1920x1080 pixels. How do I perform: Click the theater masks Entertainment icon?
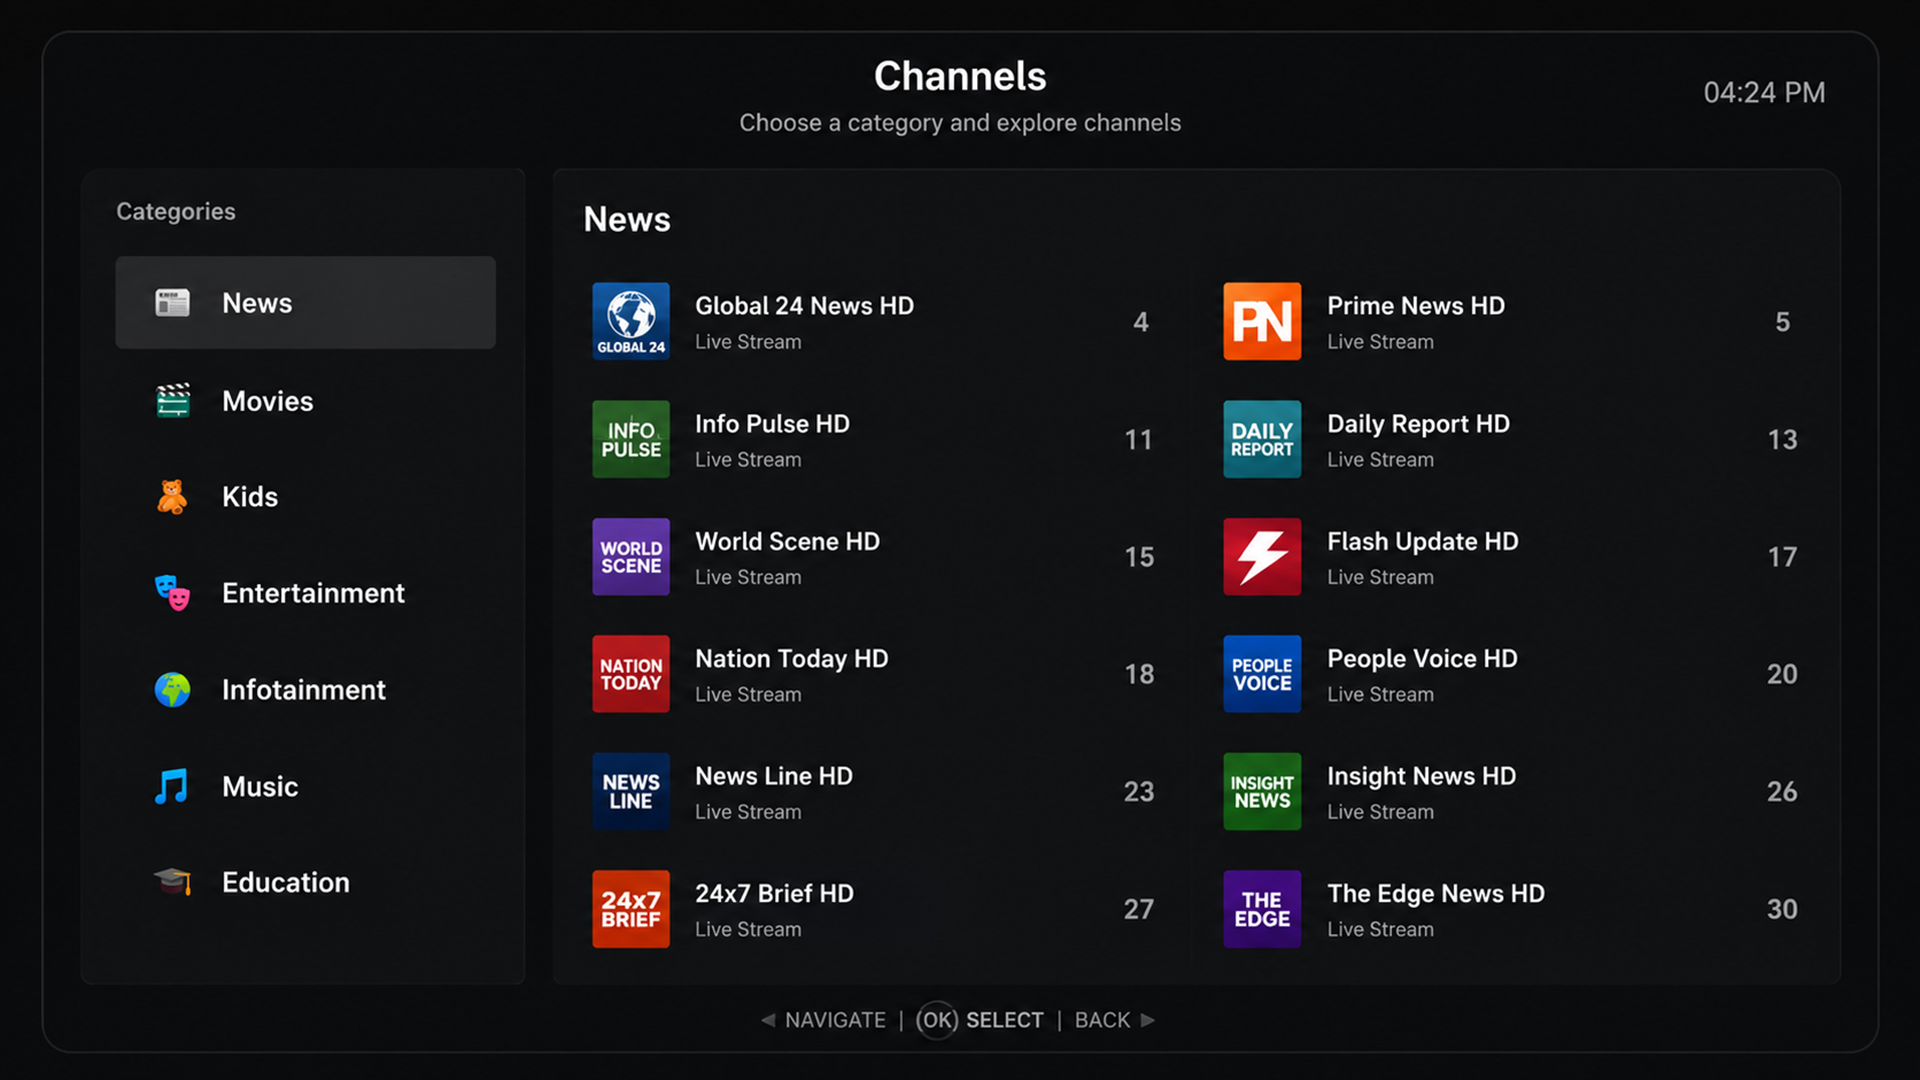(172, 593)
